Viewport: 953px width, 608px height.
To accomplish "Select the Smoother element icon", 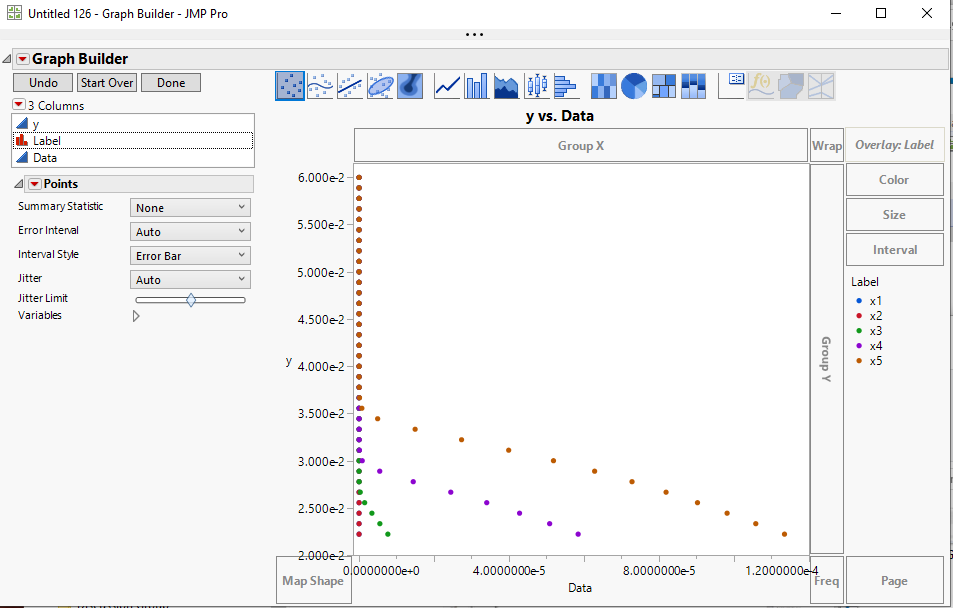I will pyautogui.click(x=320, y=86).
